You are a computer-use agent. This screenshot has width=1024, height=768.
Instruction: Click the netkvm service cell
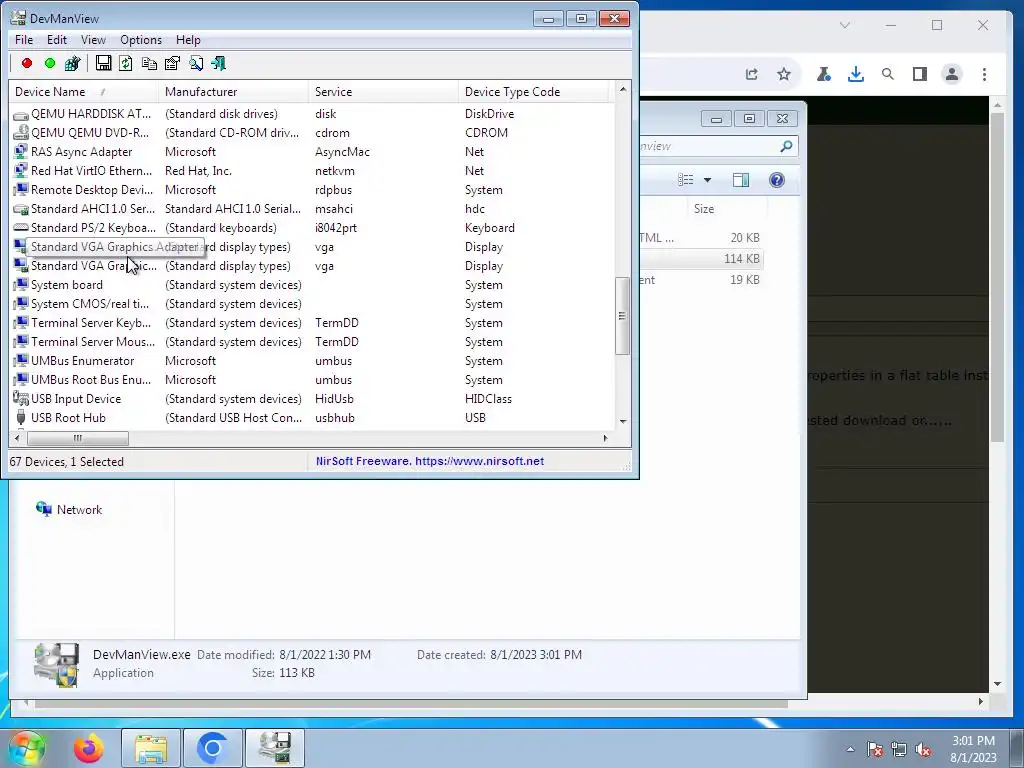334,170
